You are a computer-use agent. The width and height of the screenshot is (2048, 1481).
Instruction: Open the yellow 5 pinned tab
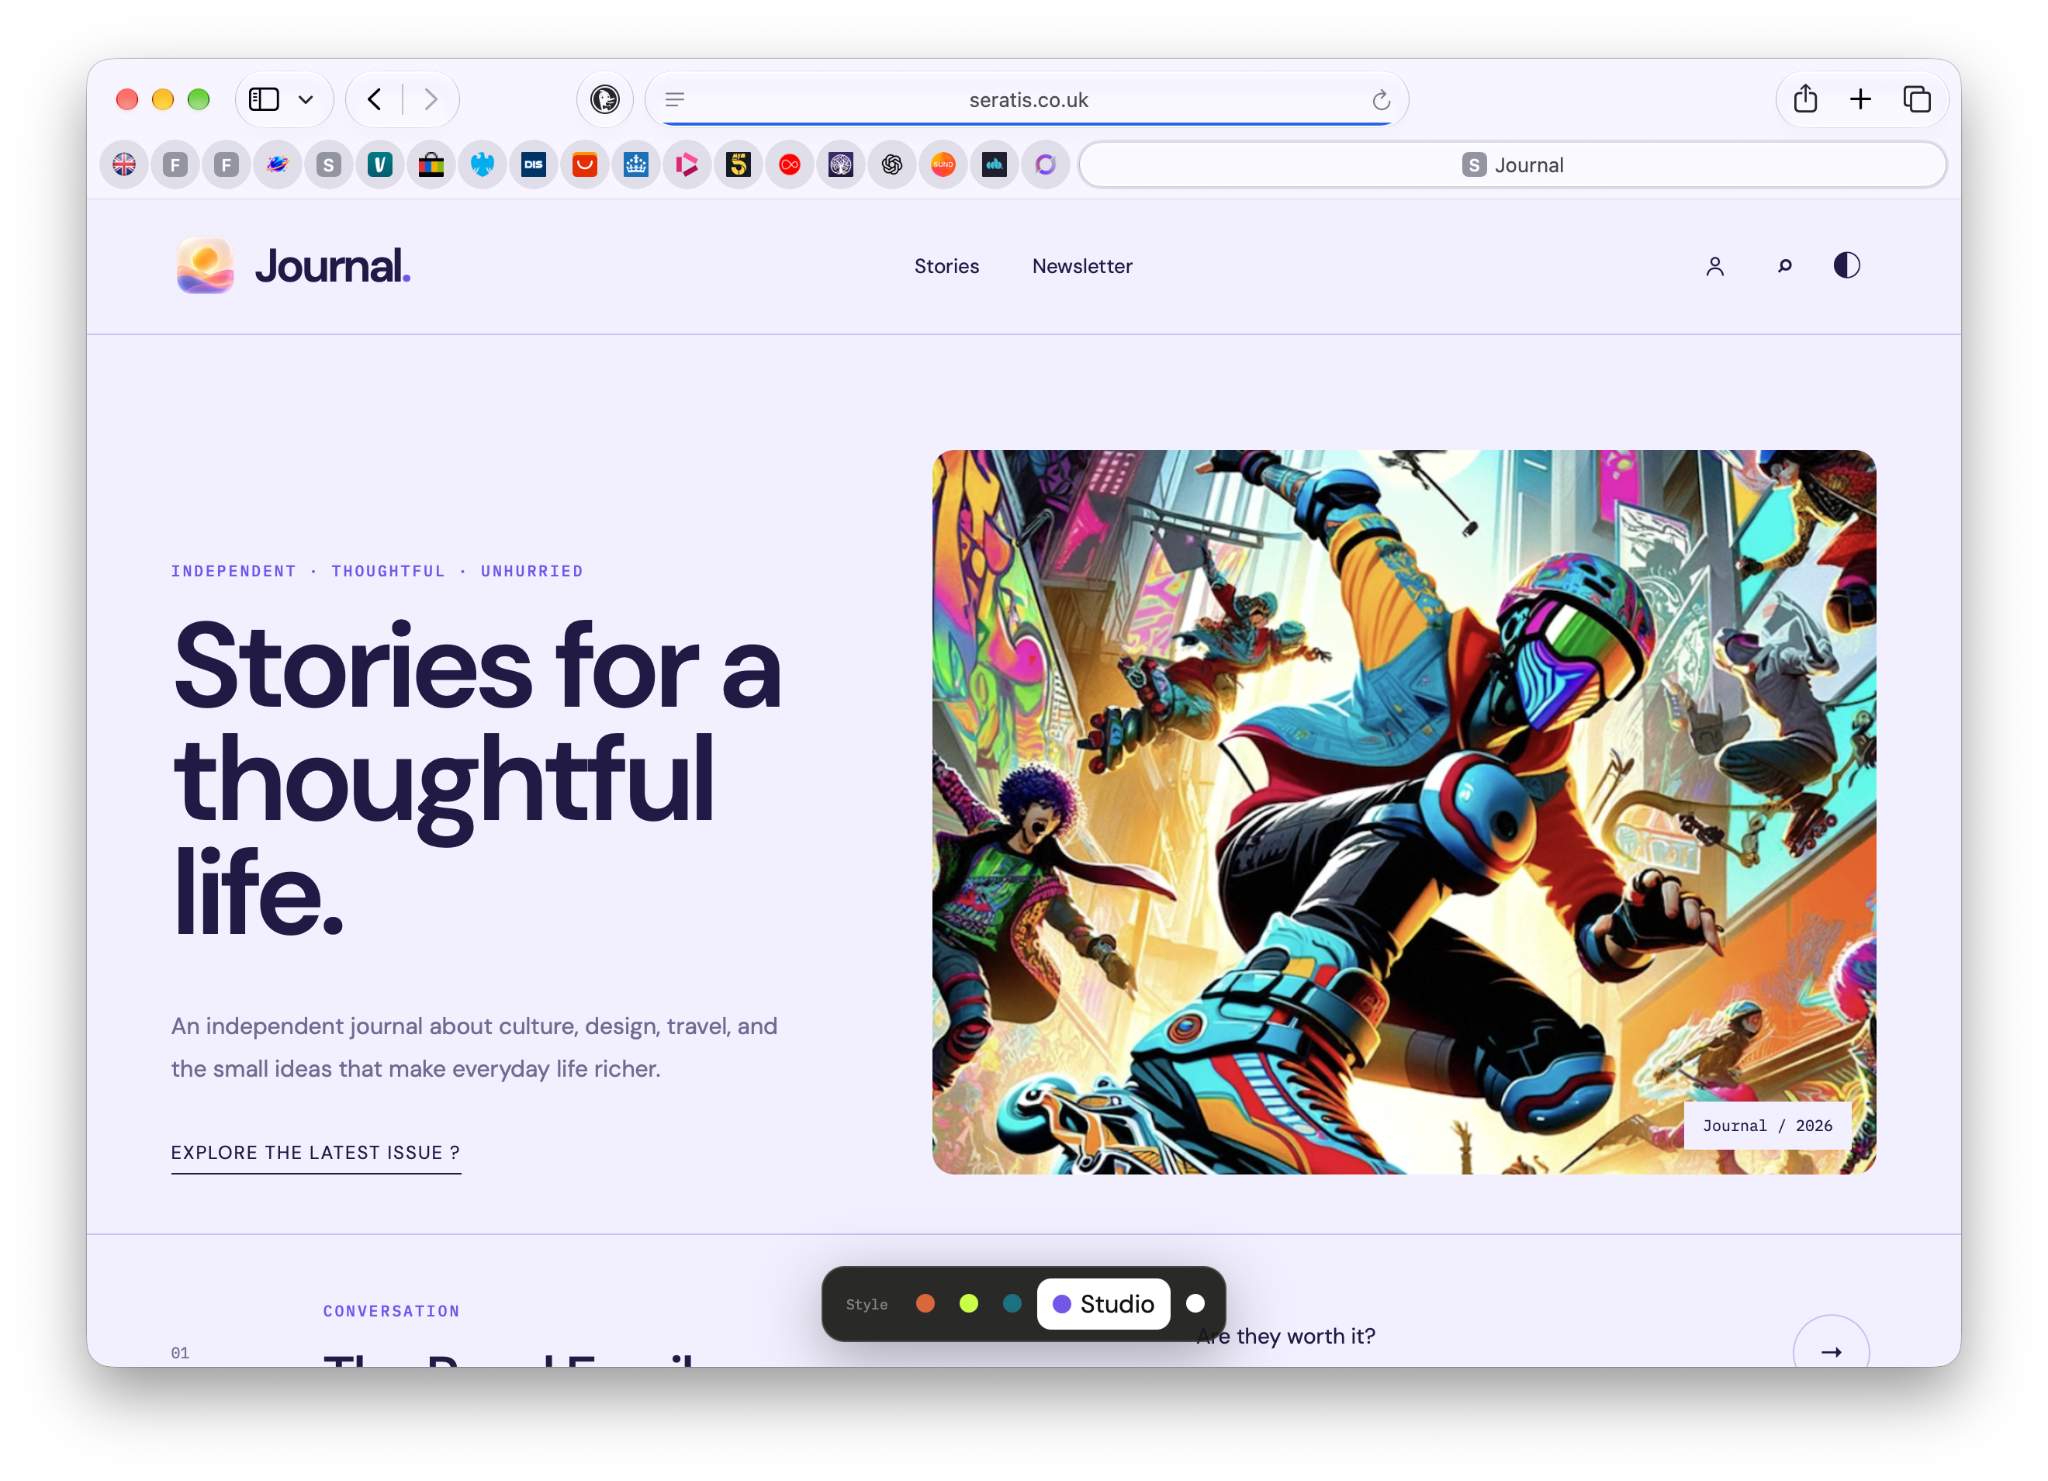(x=738, y=165)
